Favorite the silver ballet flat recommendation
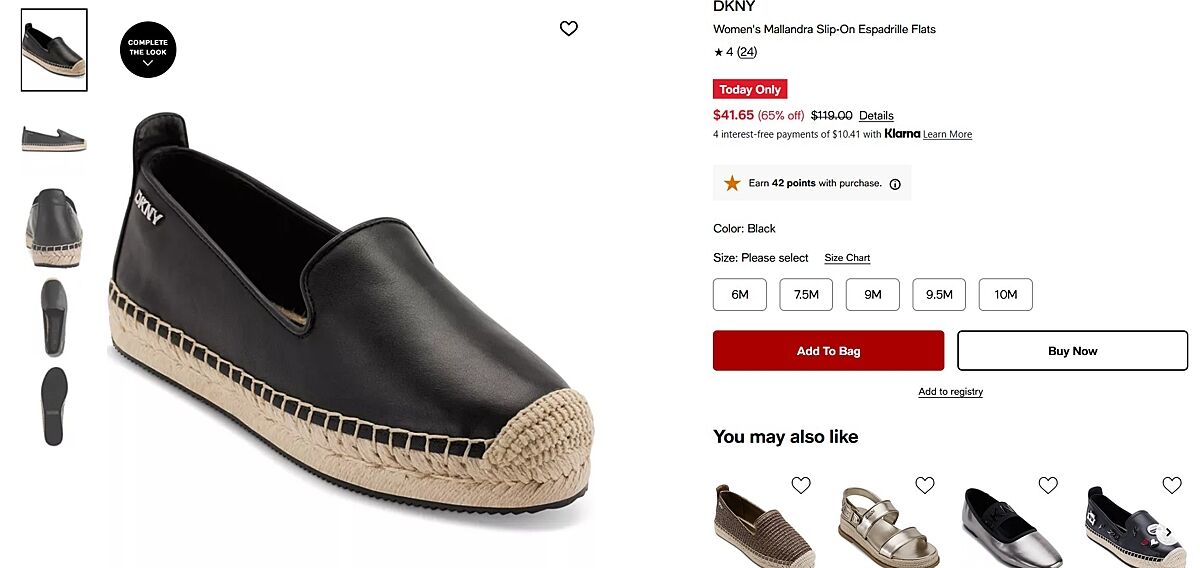The width and height of the screenshot is (1200, 568). [x=1048, y=486]
